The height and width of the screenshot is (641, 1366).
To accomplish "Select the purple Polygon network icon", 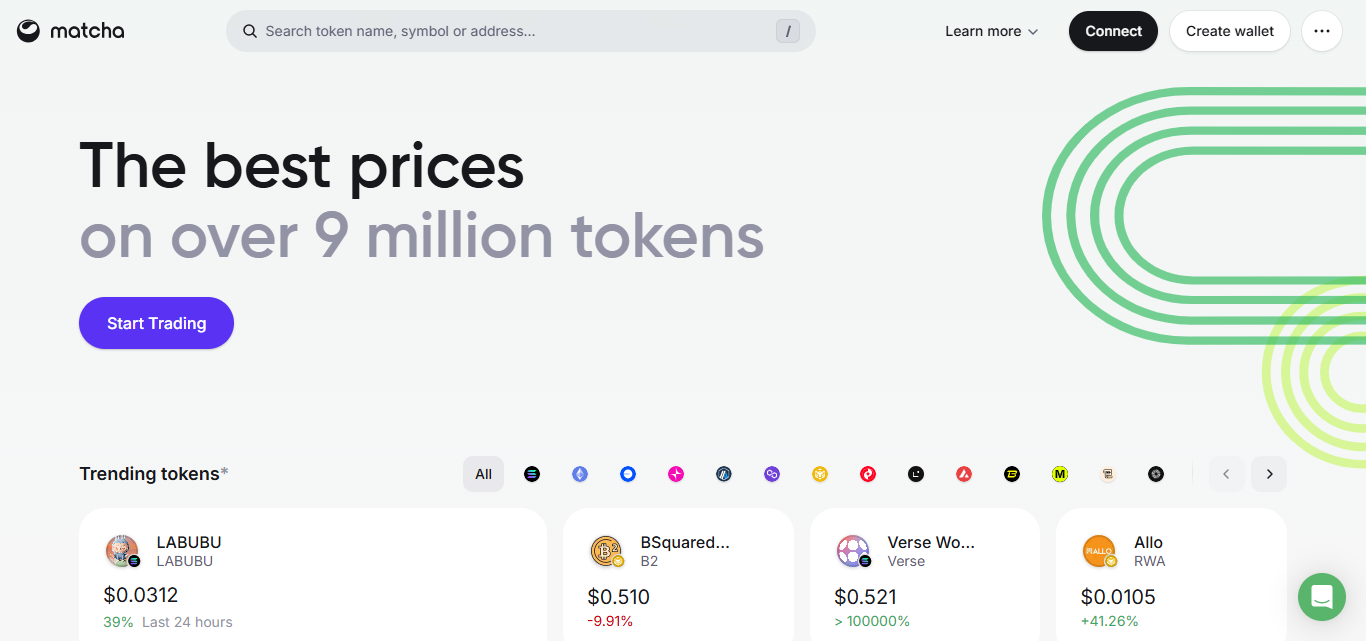I will 772,474.
